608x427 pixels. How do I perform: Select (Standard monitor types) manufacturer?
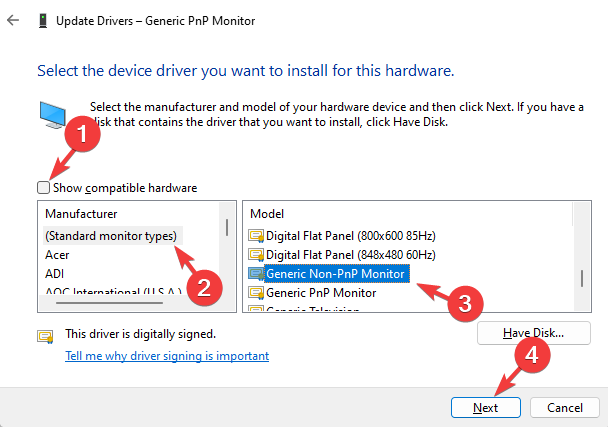tap(110, 236)
